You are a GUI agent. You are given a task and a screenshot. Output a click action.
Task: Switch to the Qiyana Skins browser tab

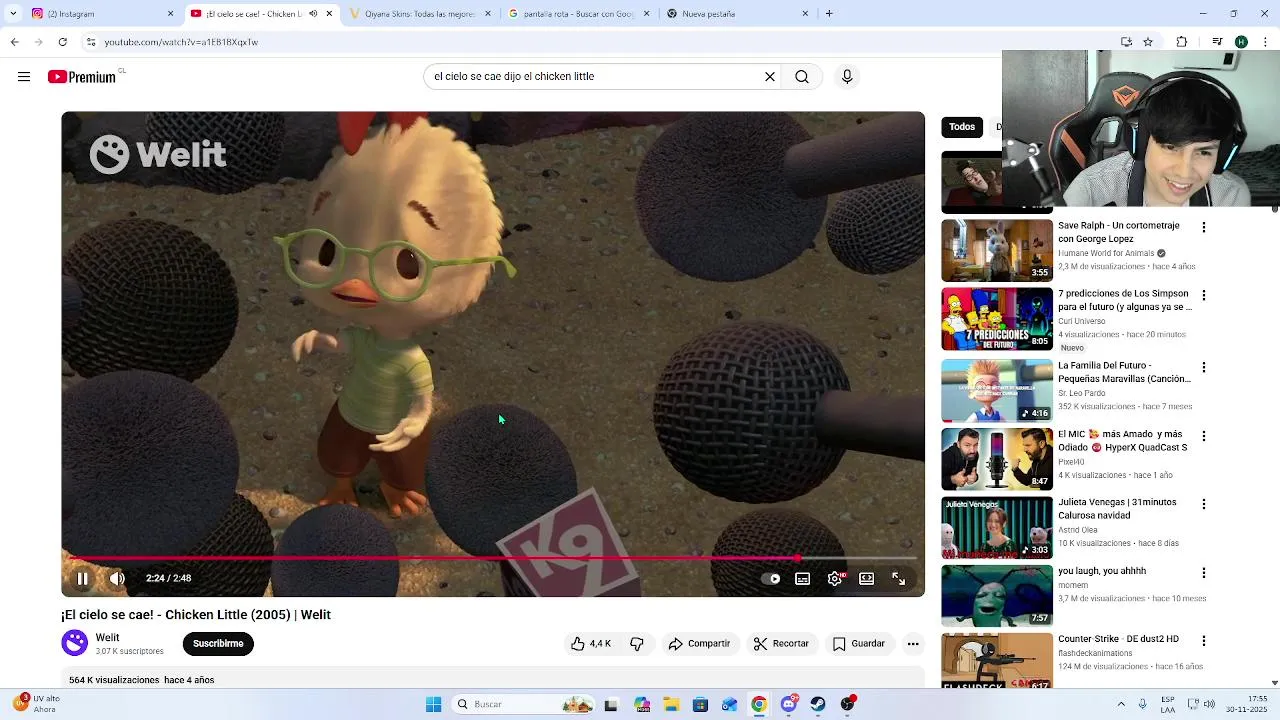[x=420, y=14]
